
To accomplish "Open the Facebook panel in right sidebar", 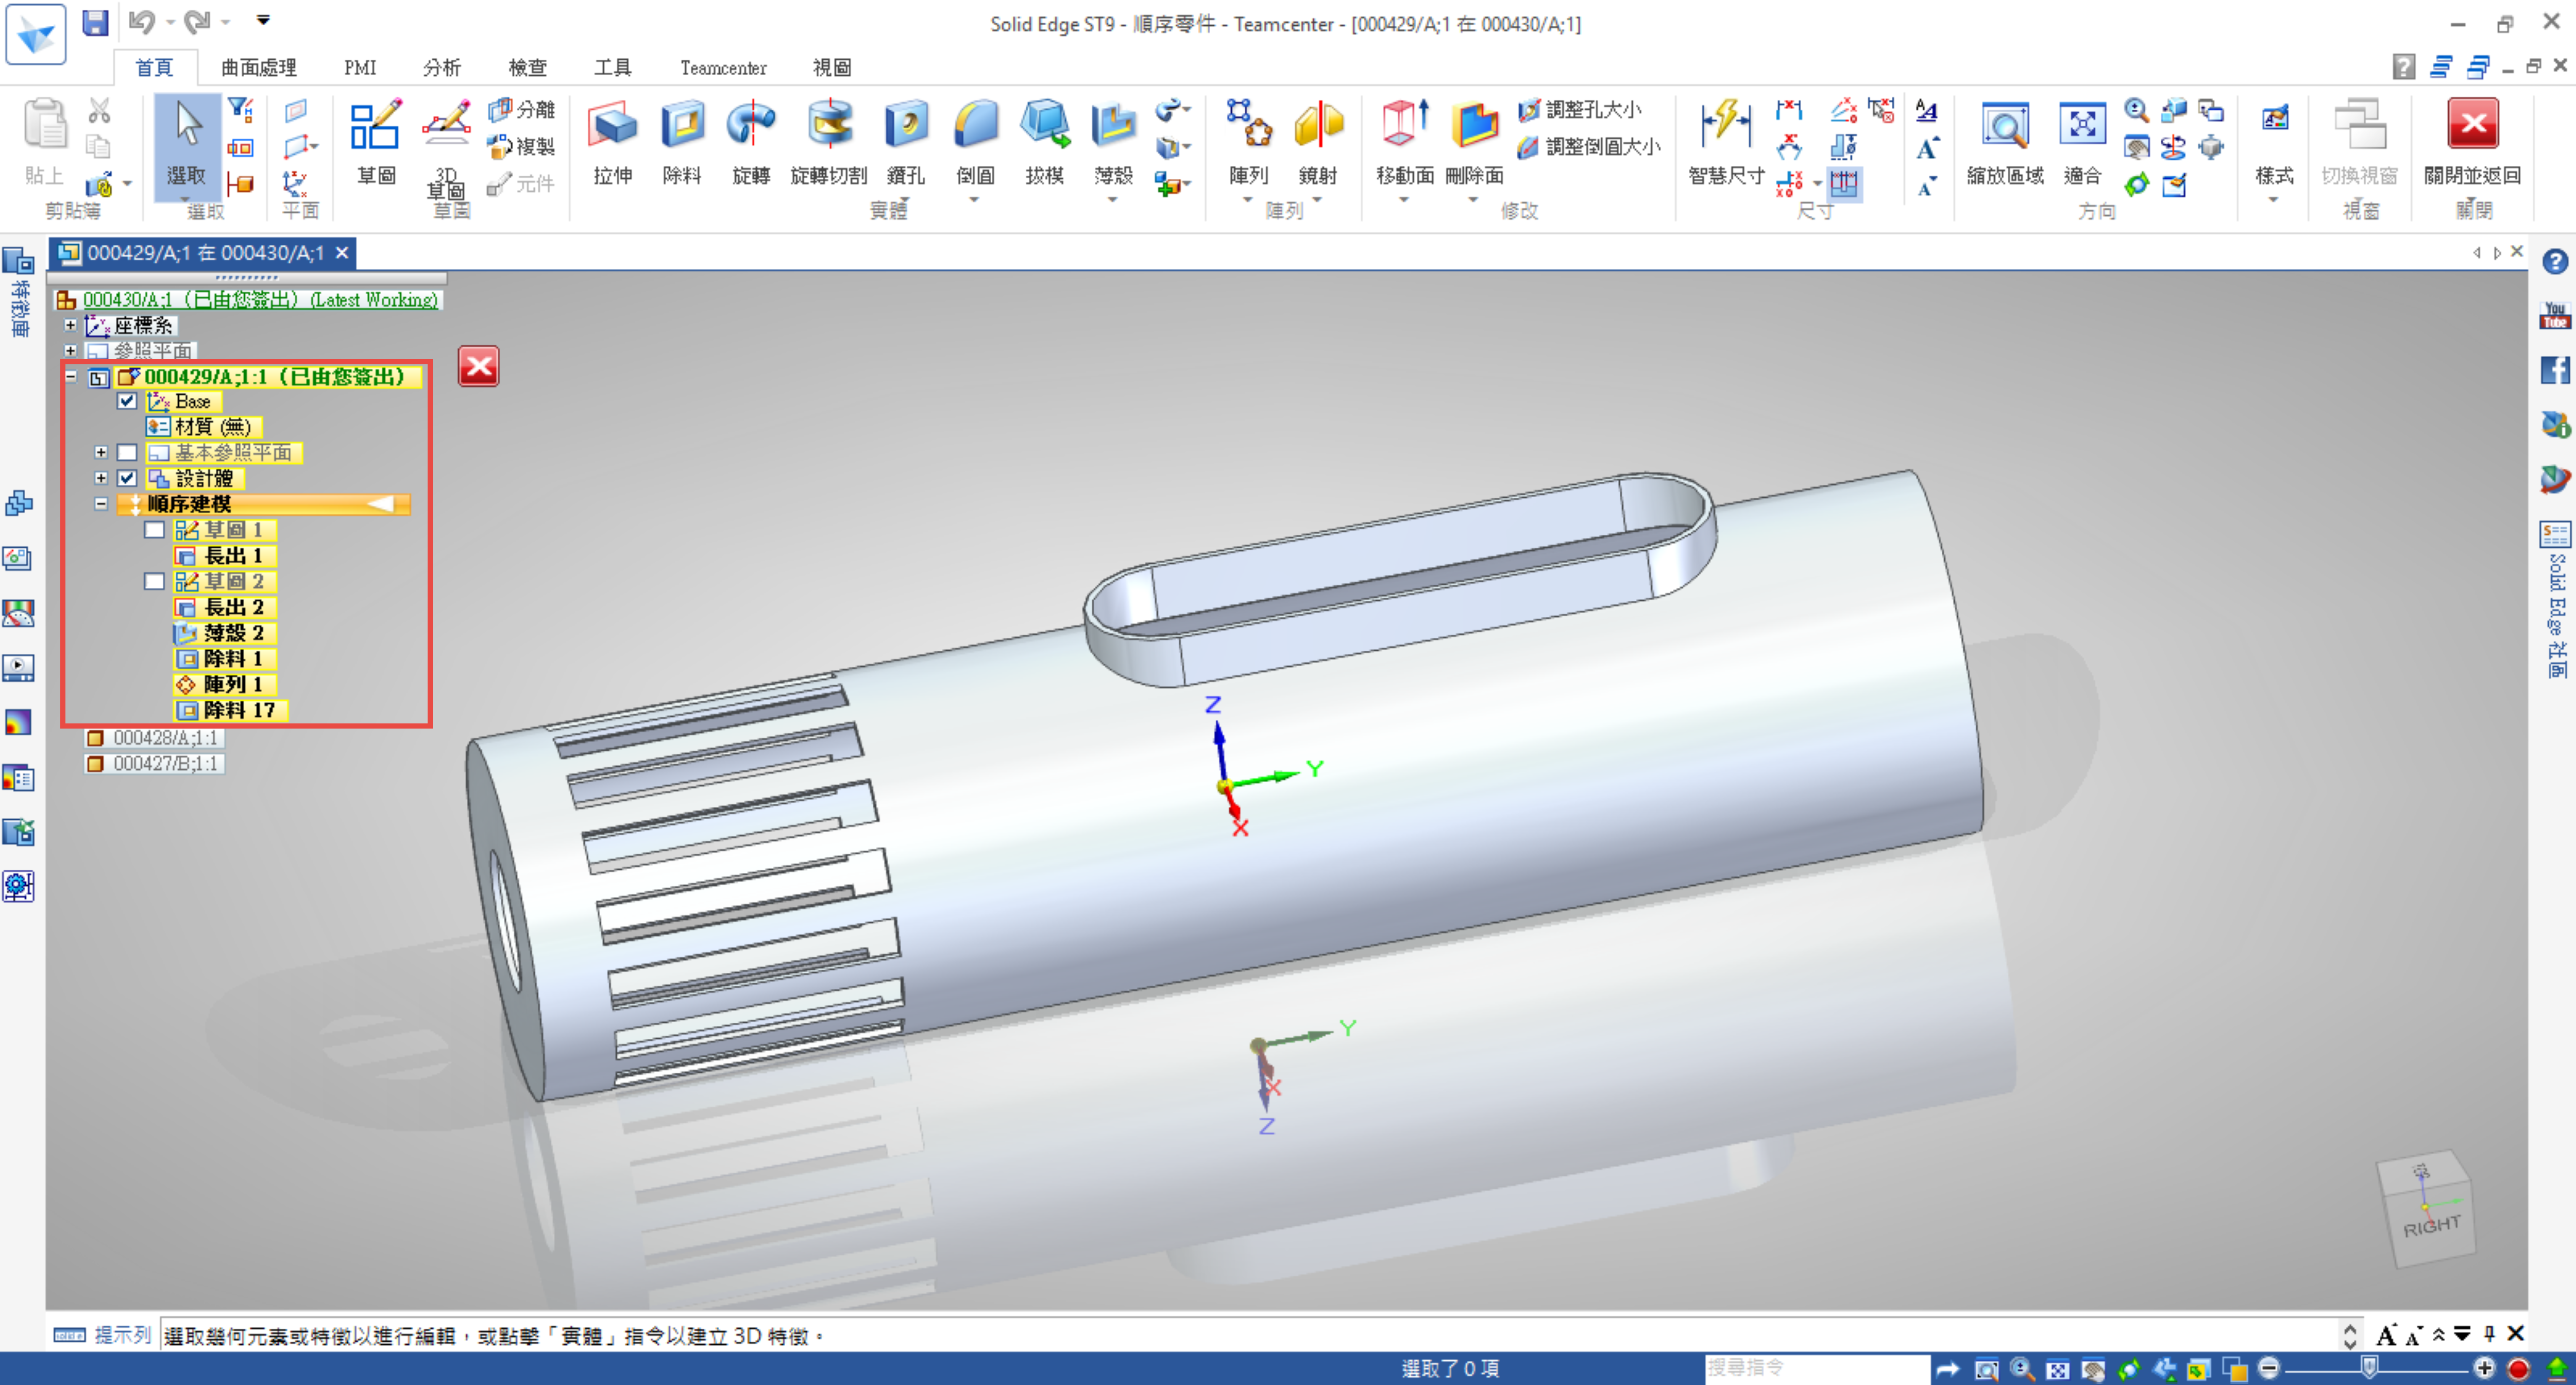I will 2555,370.
